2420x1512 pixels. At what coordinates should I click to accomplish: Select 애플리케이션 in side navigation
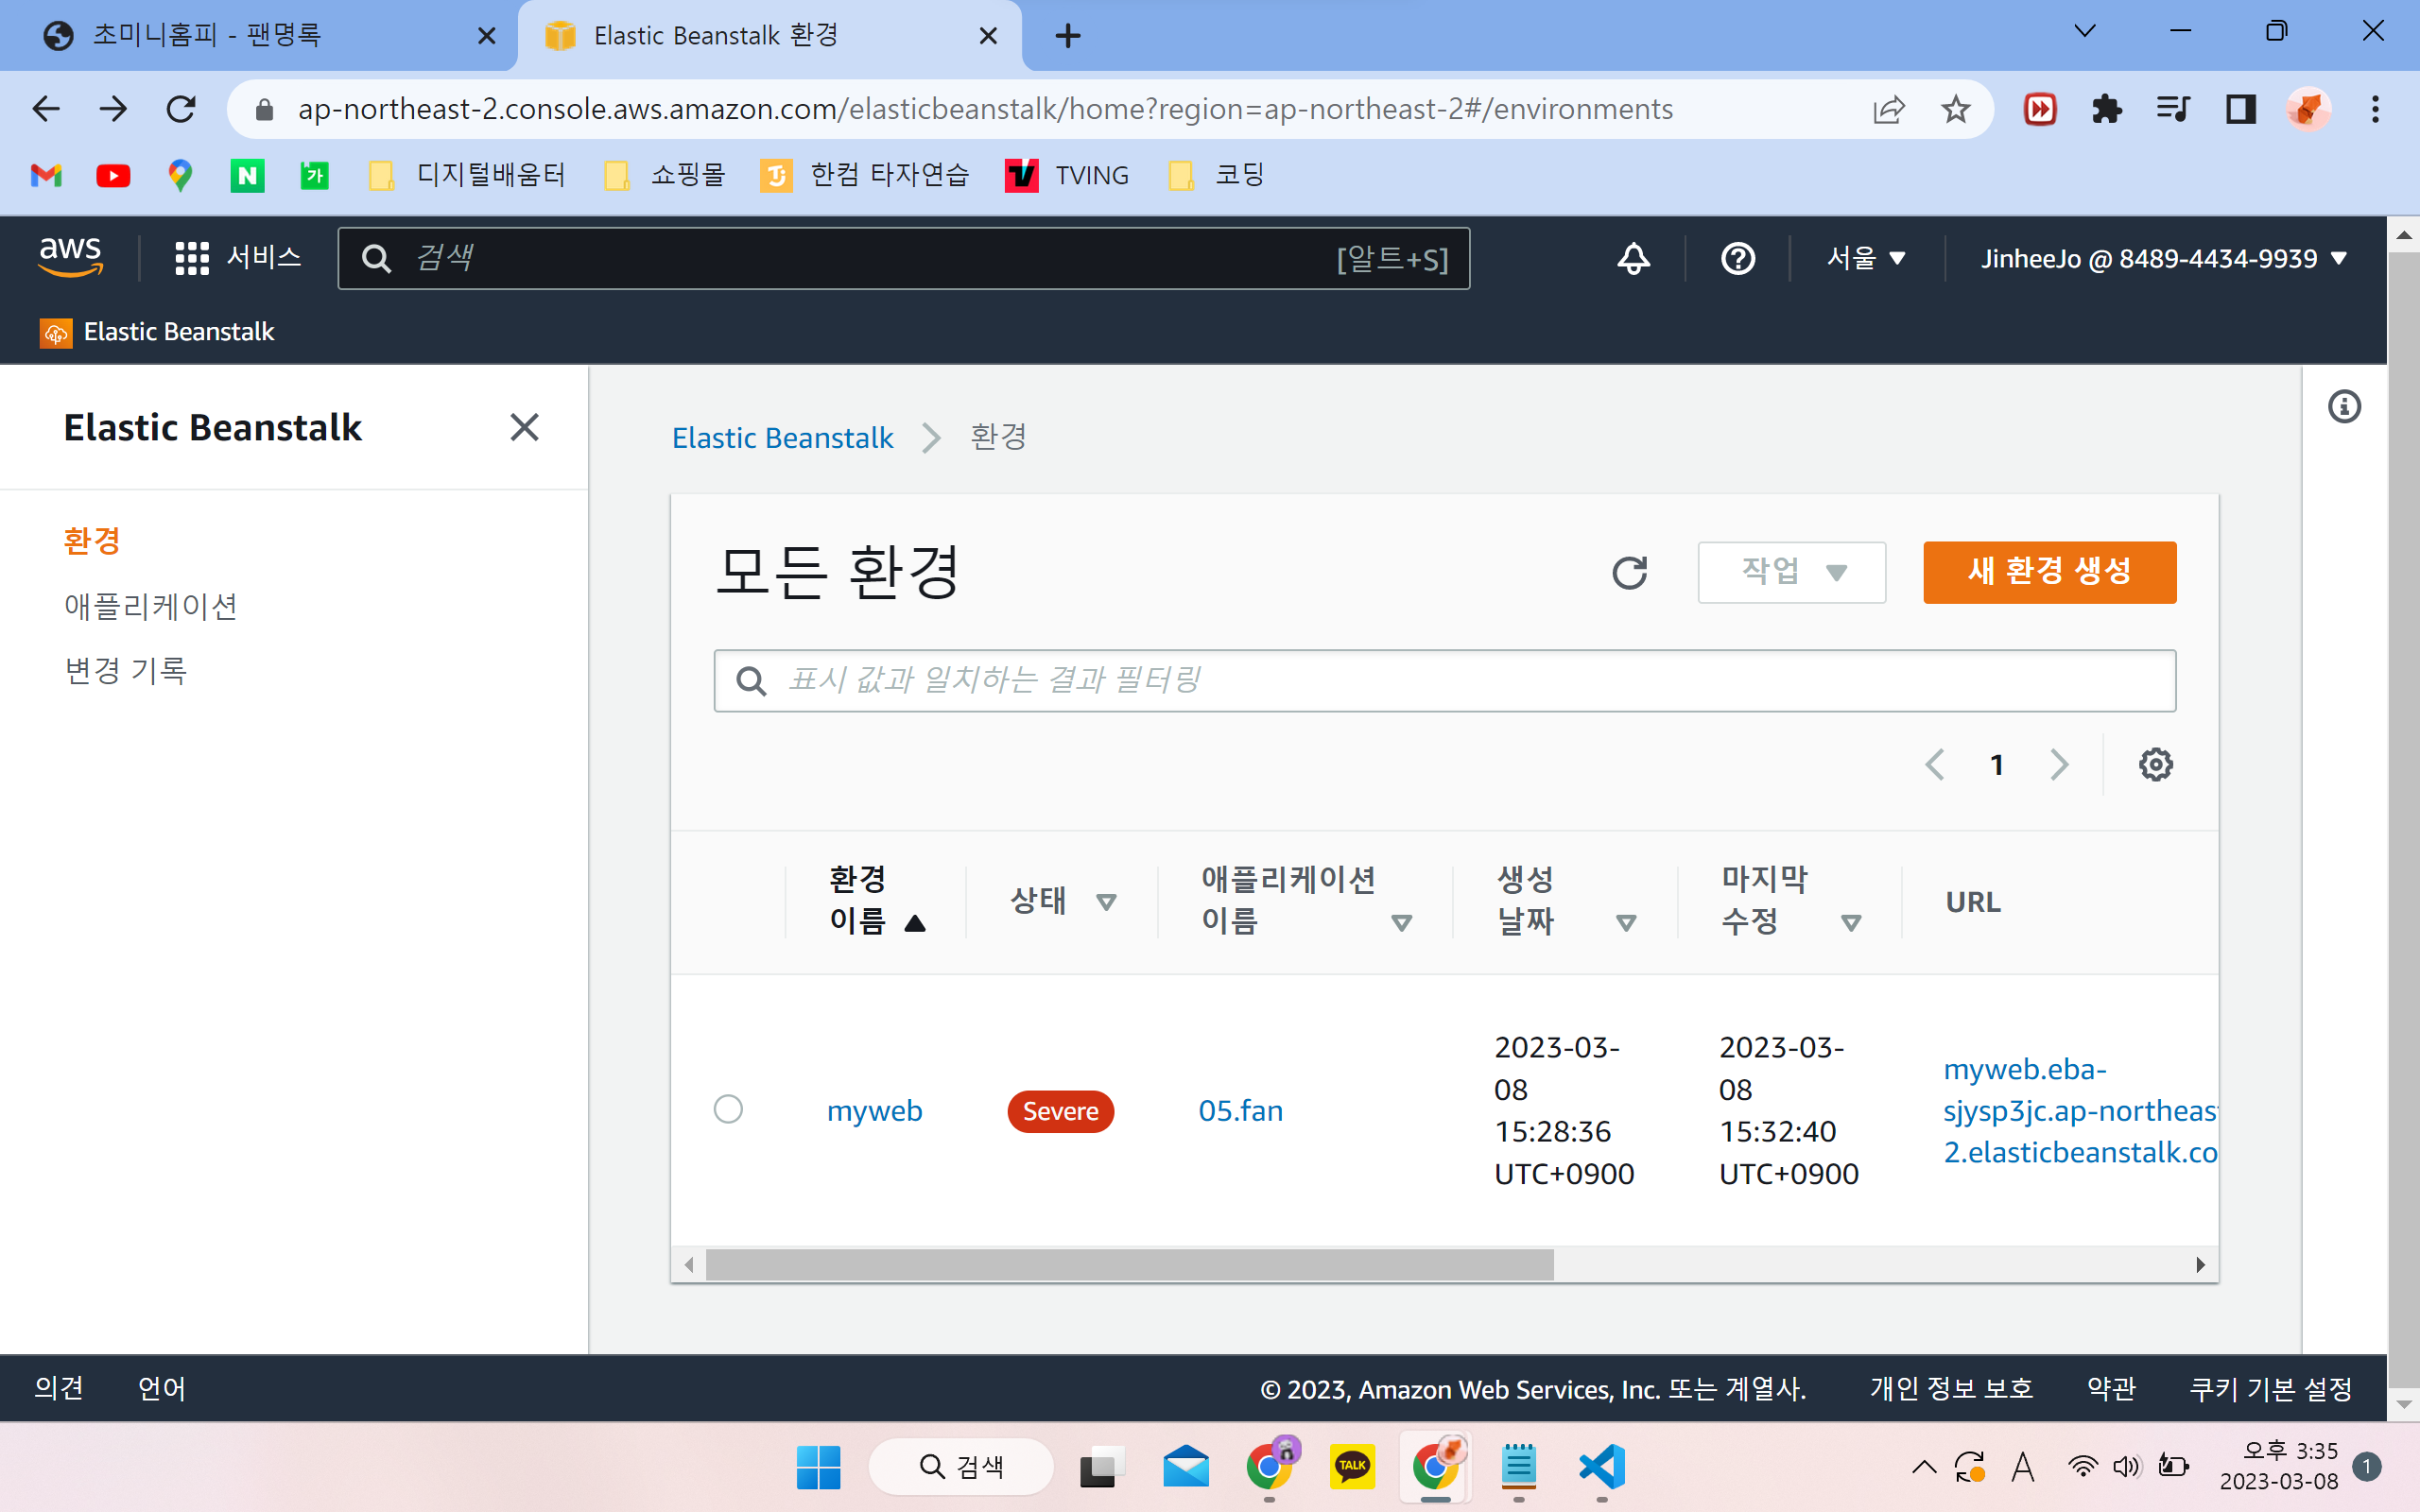(151, 606)
